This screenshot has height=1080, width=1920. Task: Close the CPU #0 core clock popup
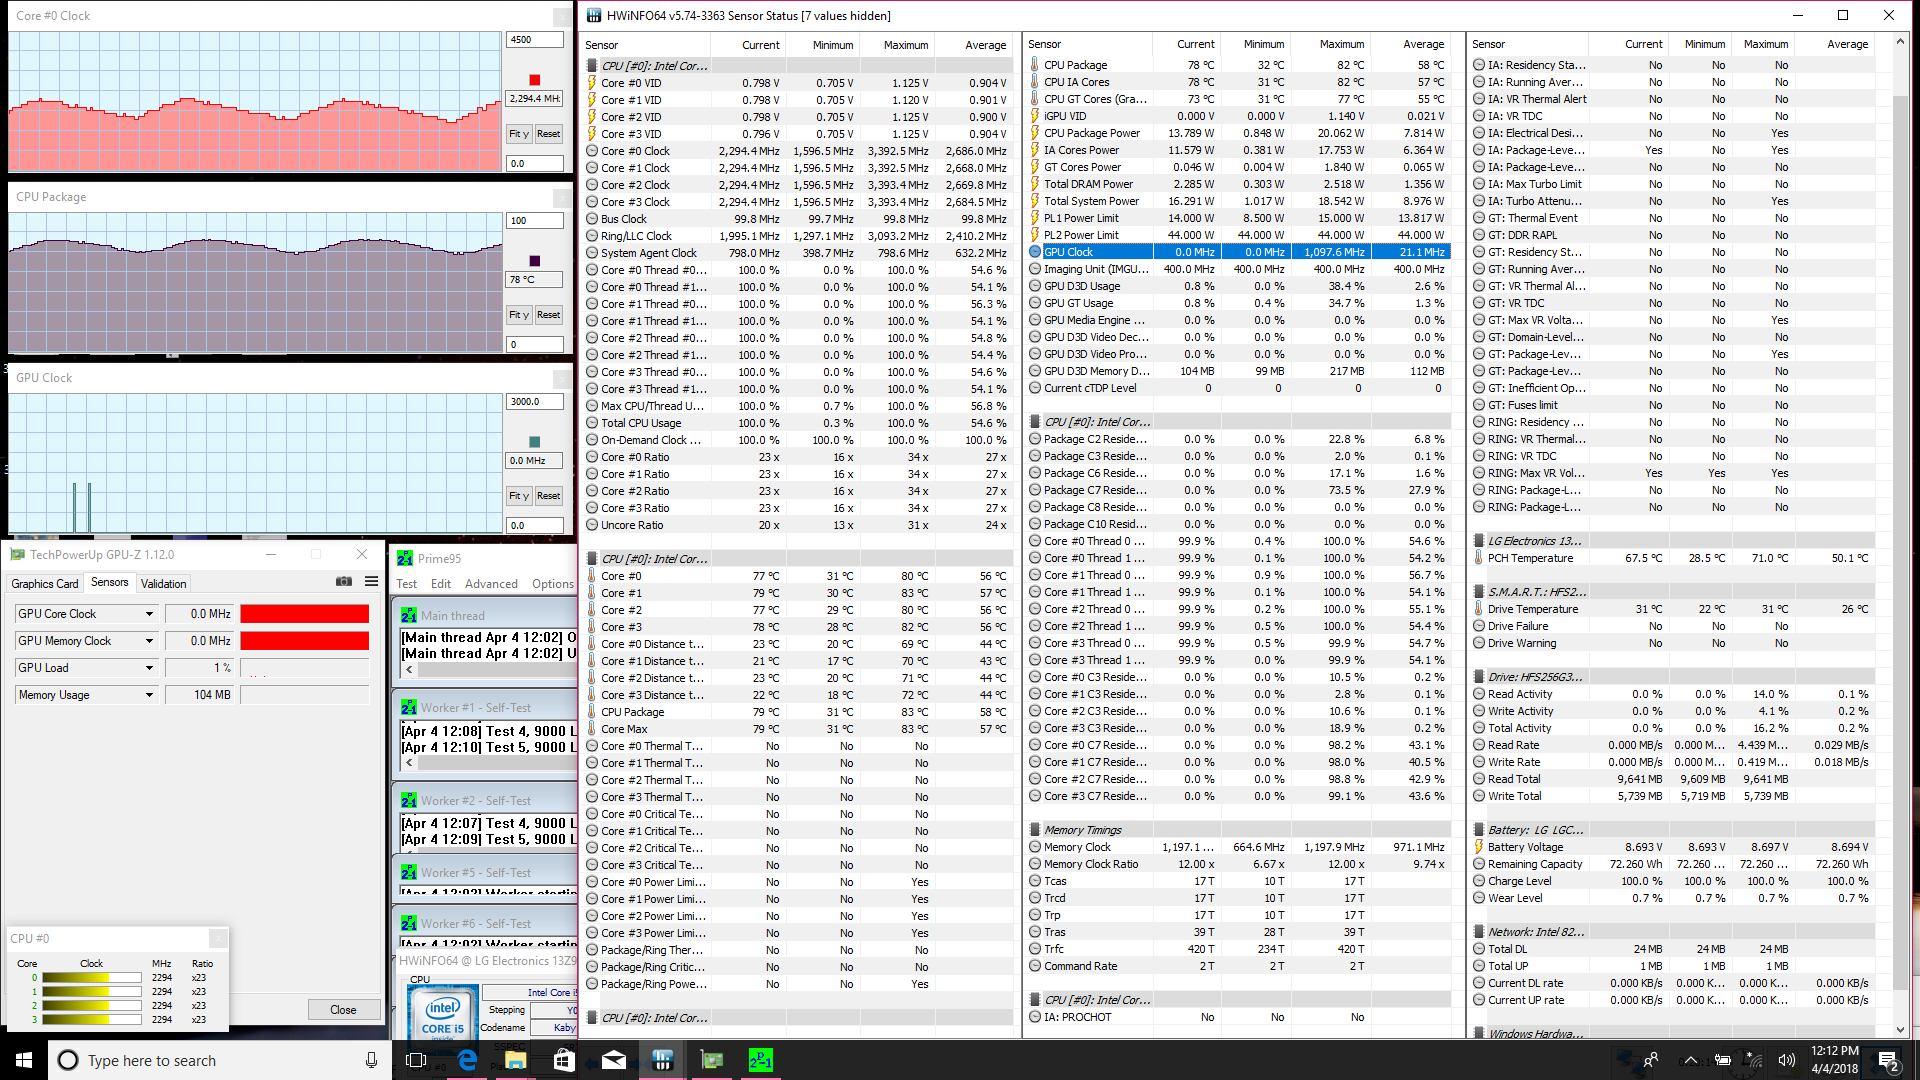(218, 938)
